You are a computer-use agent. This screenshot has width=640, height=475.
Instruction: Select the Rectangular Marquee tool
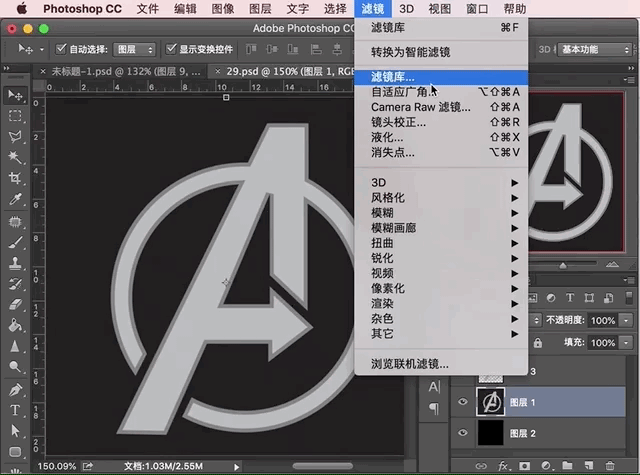click(16, 116)
